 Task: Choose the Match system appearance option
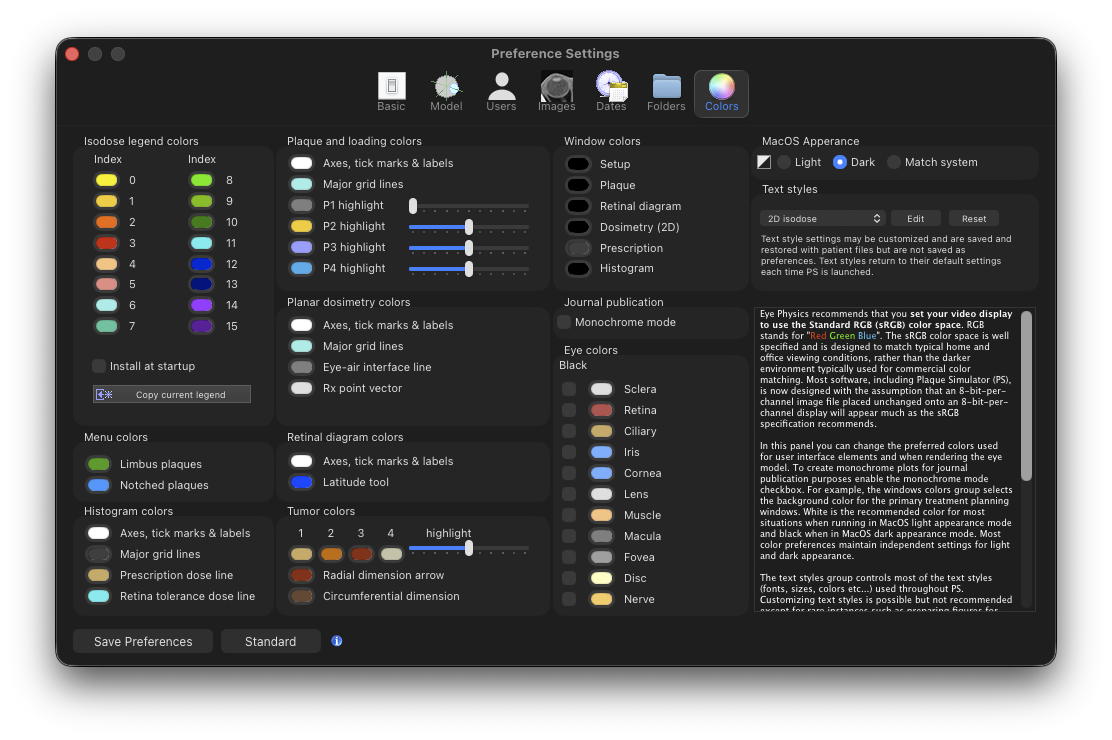click(894, 162)
